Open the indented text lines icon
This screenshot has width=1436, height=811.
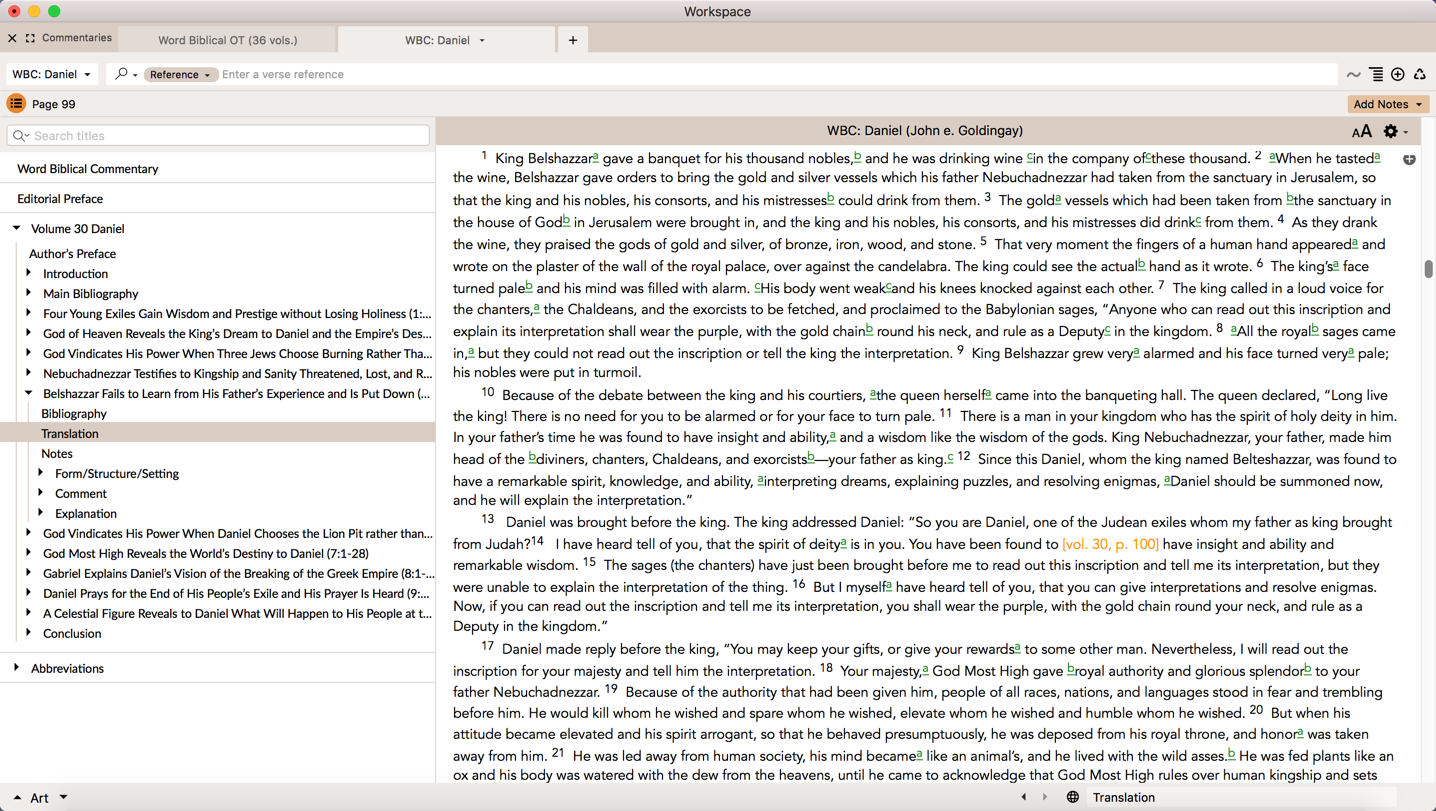pyautogui.click(x=1376, y=75)
